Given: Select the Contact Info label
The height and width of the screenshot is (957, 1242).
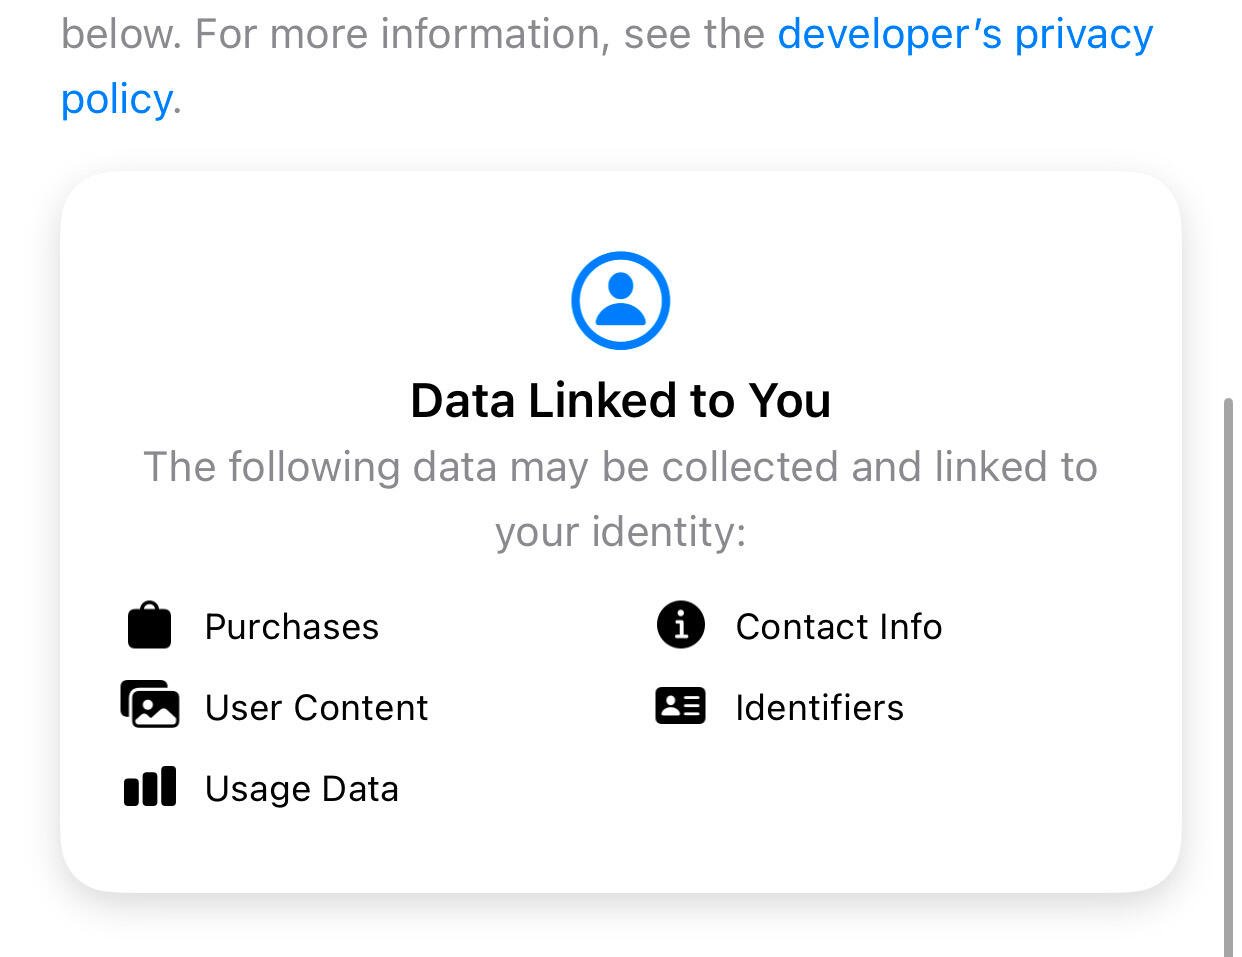Looking at the screenshot, I should coord(839,627).
